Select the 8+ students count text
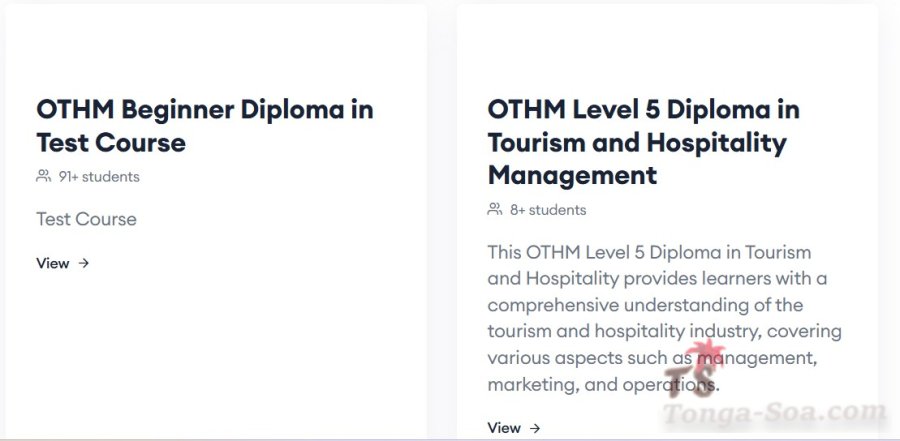 coord(548,210)
